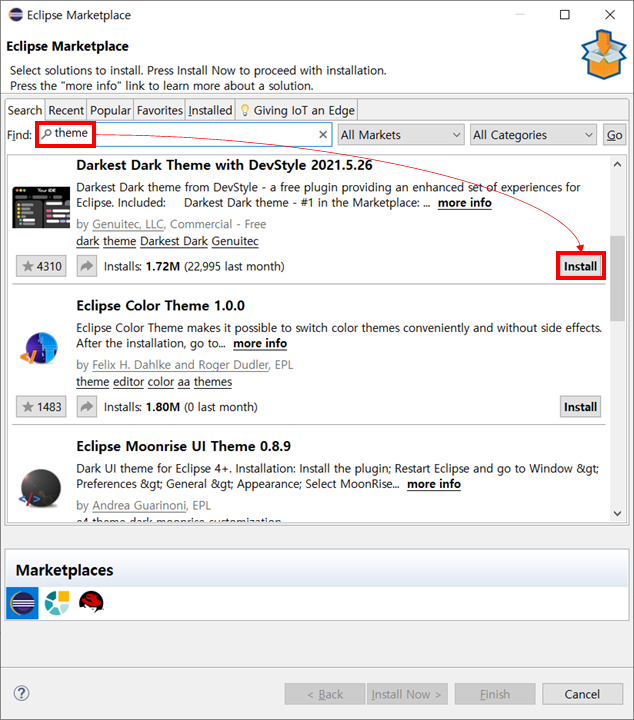Click the Eclipse logo in title bar
Viewport: 634px width, 720px height.
pyautogui.click(x=16, y=15)
